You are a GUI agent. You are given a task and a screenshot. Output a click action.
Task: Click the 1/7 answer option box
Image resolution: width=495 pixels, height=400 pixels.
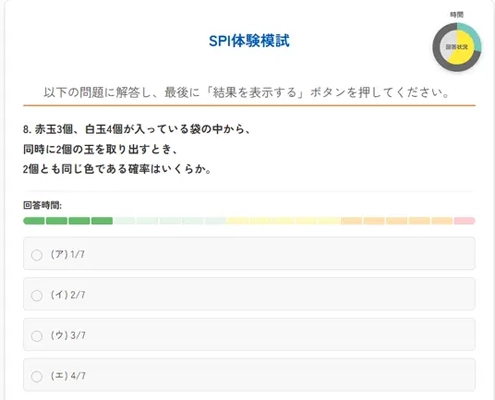pos(249,253)
